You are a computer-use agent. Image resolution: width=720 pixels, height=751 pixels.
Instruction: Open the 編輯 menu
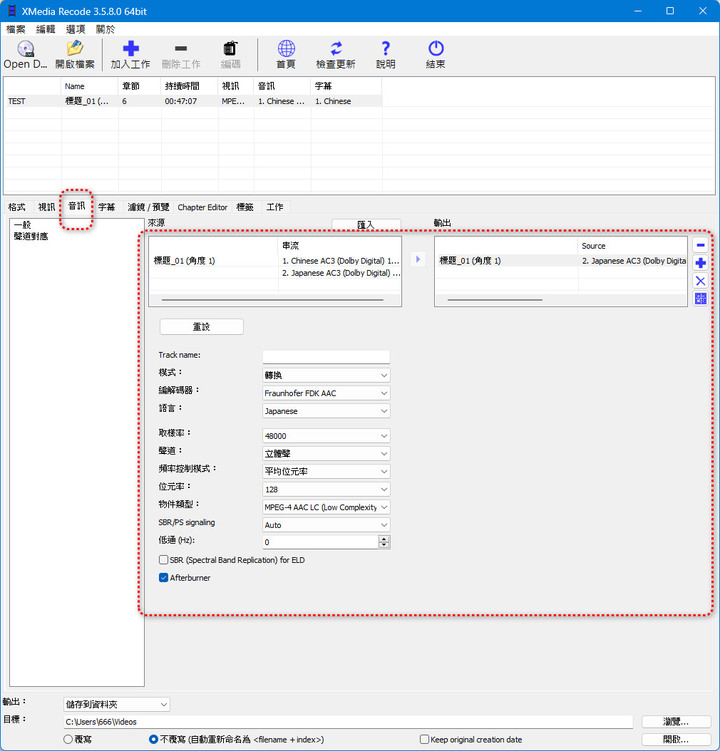(46, 29)
